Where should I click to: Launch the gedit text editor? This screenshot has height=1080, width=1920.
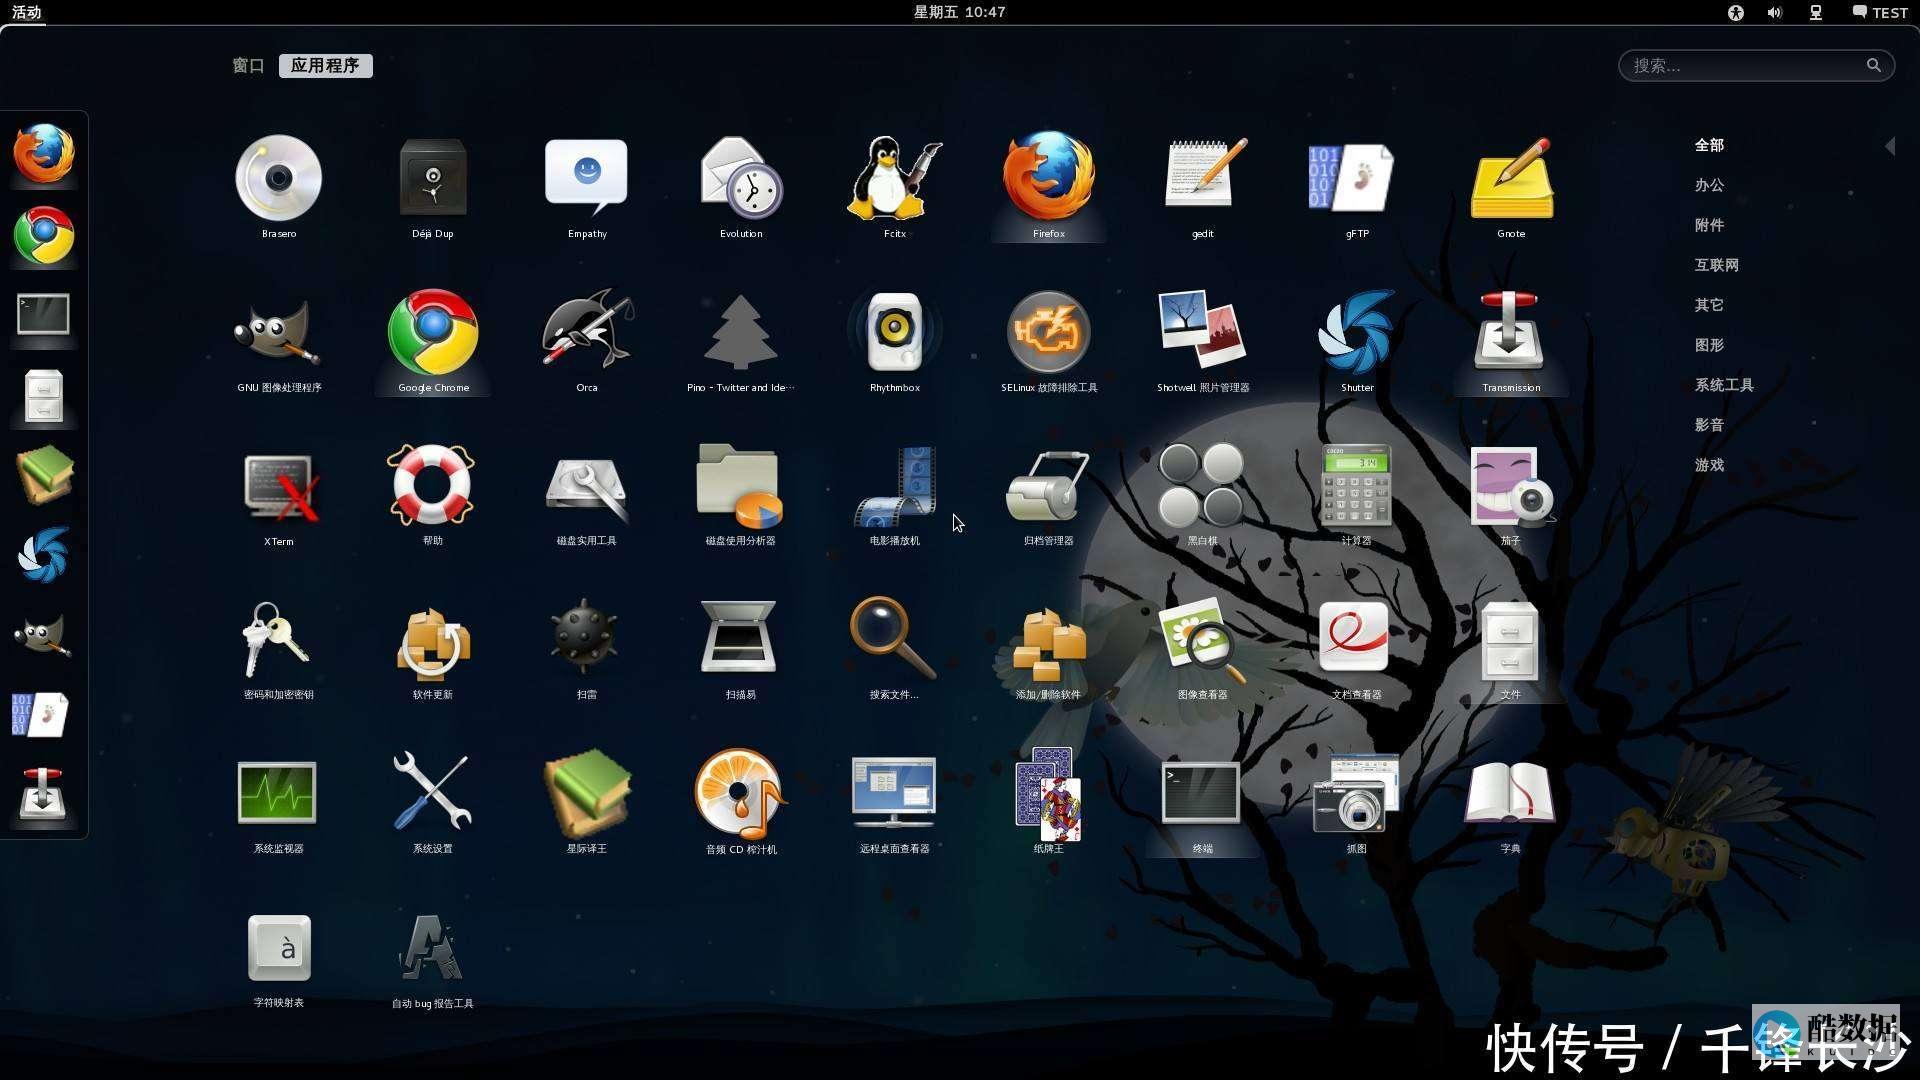pyautogui.click(x=1203, y=187)
